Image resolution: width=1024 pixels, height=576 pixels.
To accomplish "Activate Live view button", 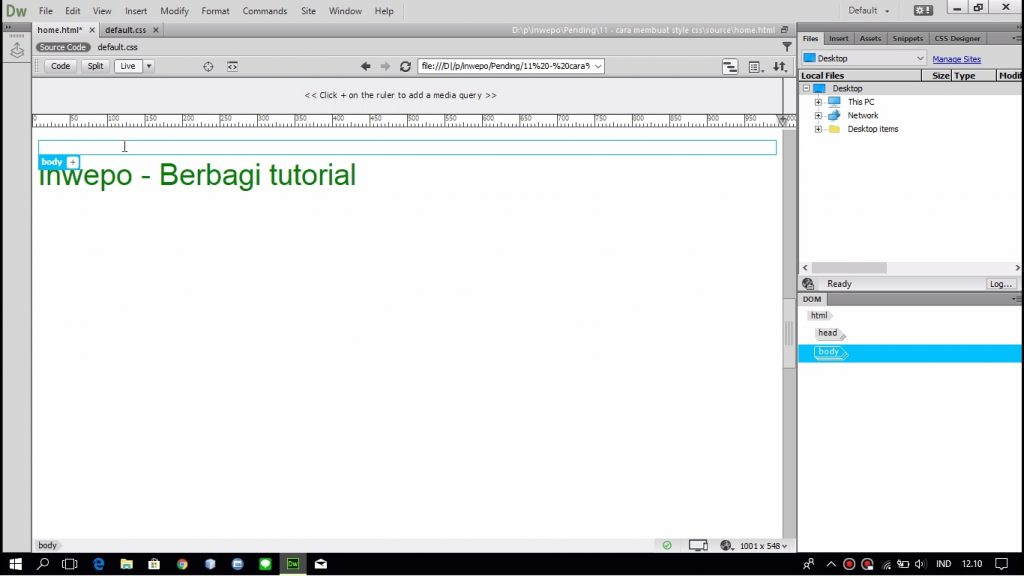I will (x=127, y=67).
